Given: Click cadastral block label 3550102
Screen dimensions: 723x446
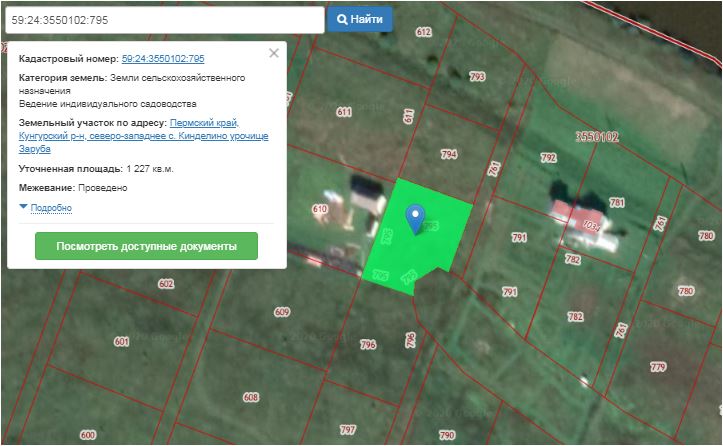Looking at the screenshot, I should [597, 136].
